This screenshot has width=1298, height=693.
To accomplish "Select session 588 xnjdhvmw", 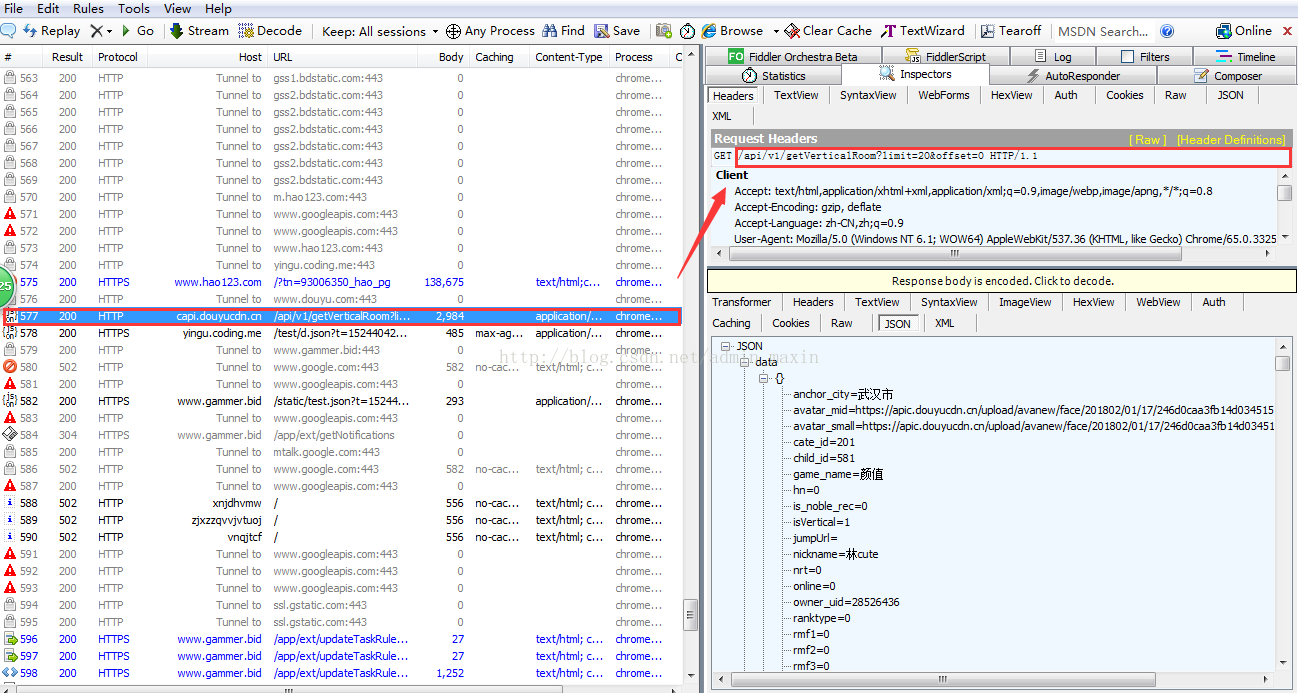I will (x=341, y=503).
